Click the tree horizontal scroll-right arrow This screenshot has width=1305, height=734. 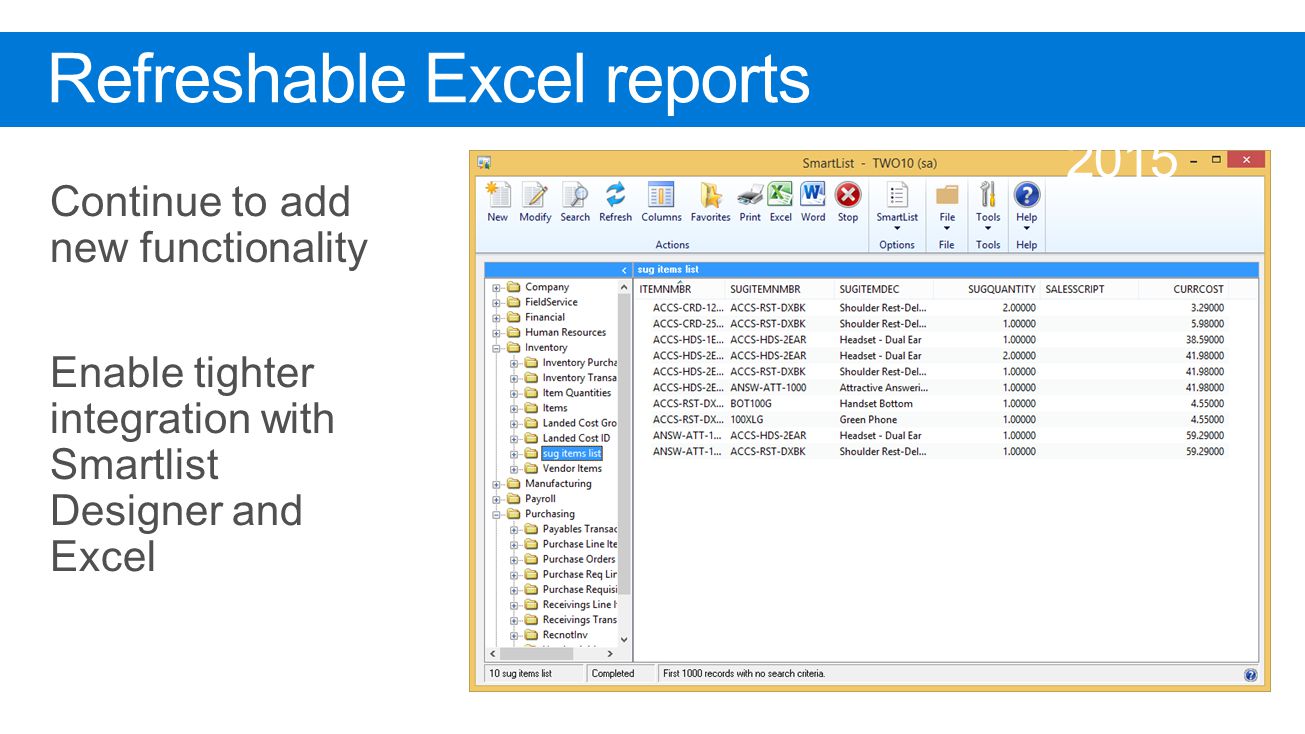[x=610, y=654]
